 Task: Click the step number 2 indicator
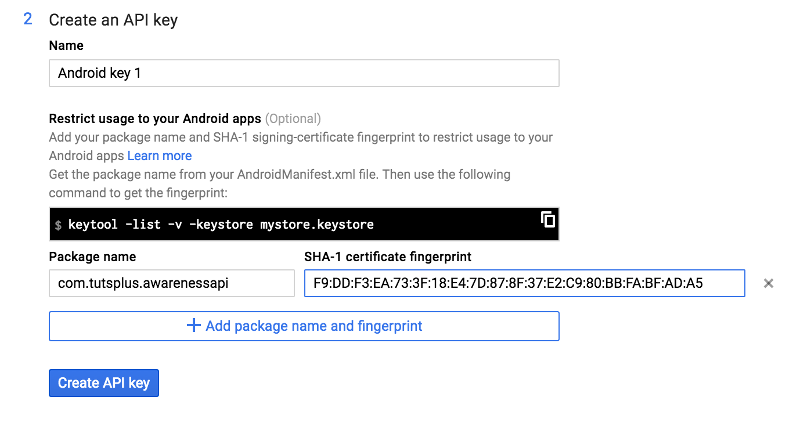(x=28, y=19)
